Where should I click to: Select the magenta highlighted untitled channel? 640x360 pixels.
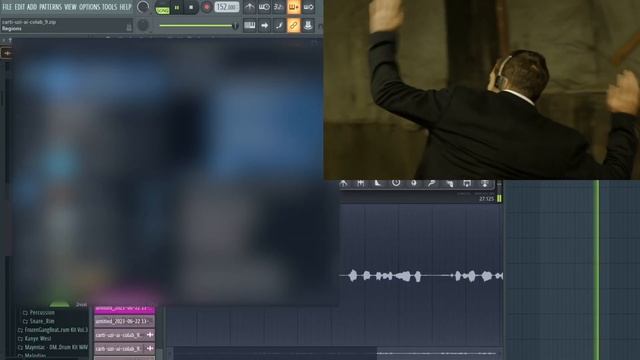124,309
